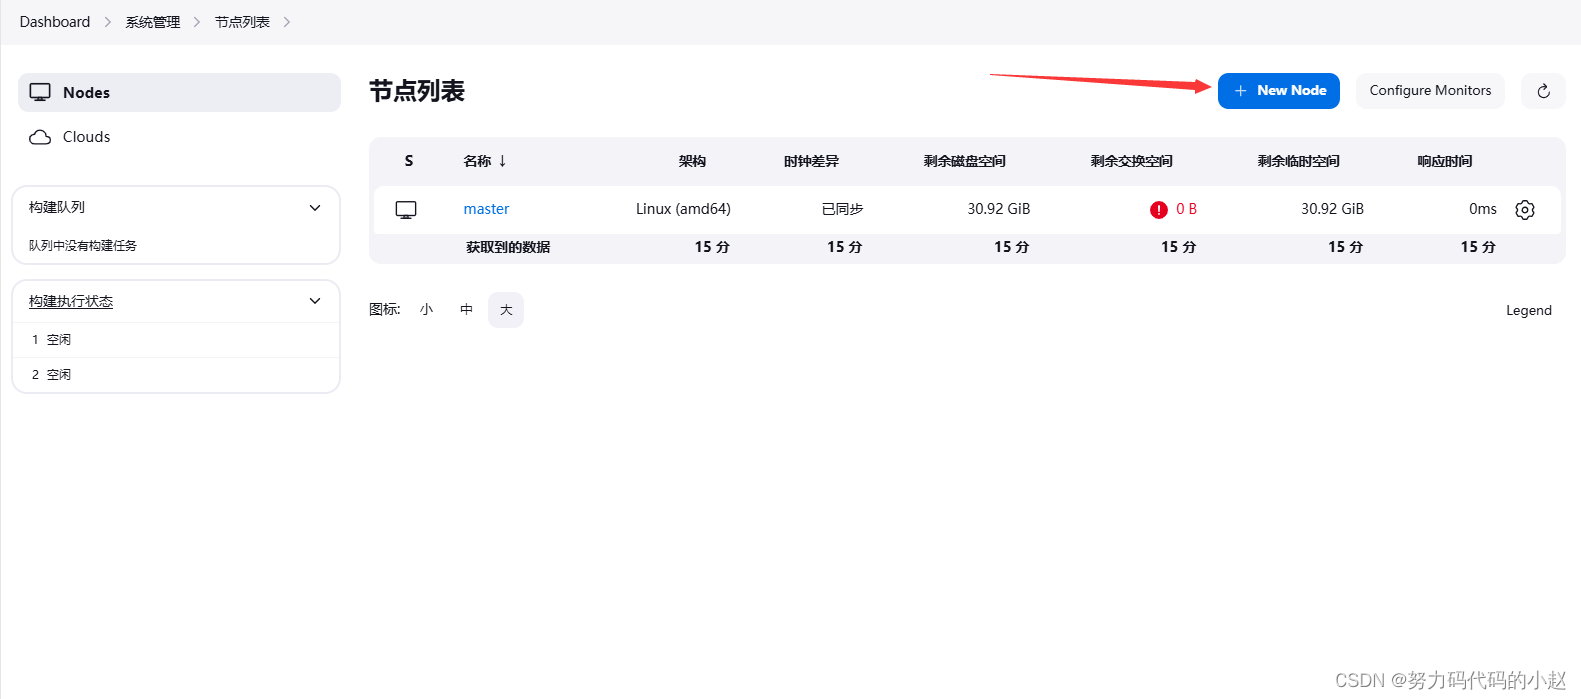Screen dimensions: 1581x699
Task: Click the red swap space warning icon
Action: click(x=1158, y=210)
